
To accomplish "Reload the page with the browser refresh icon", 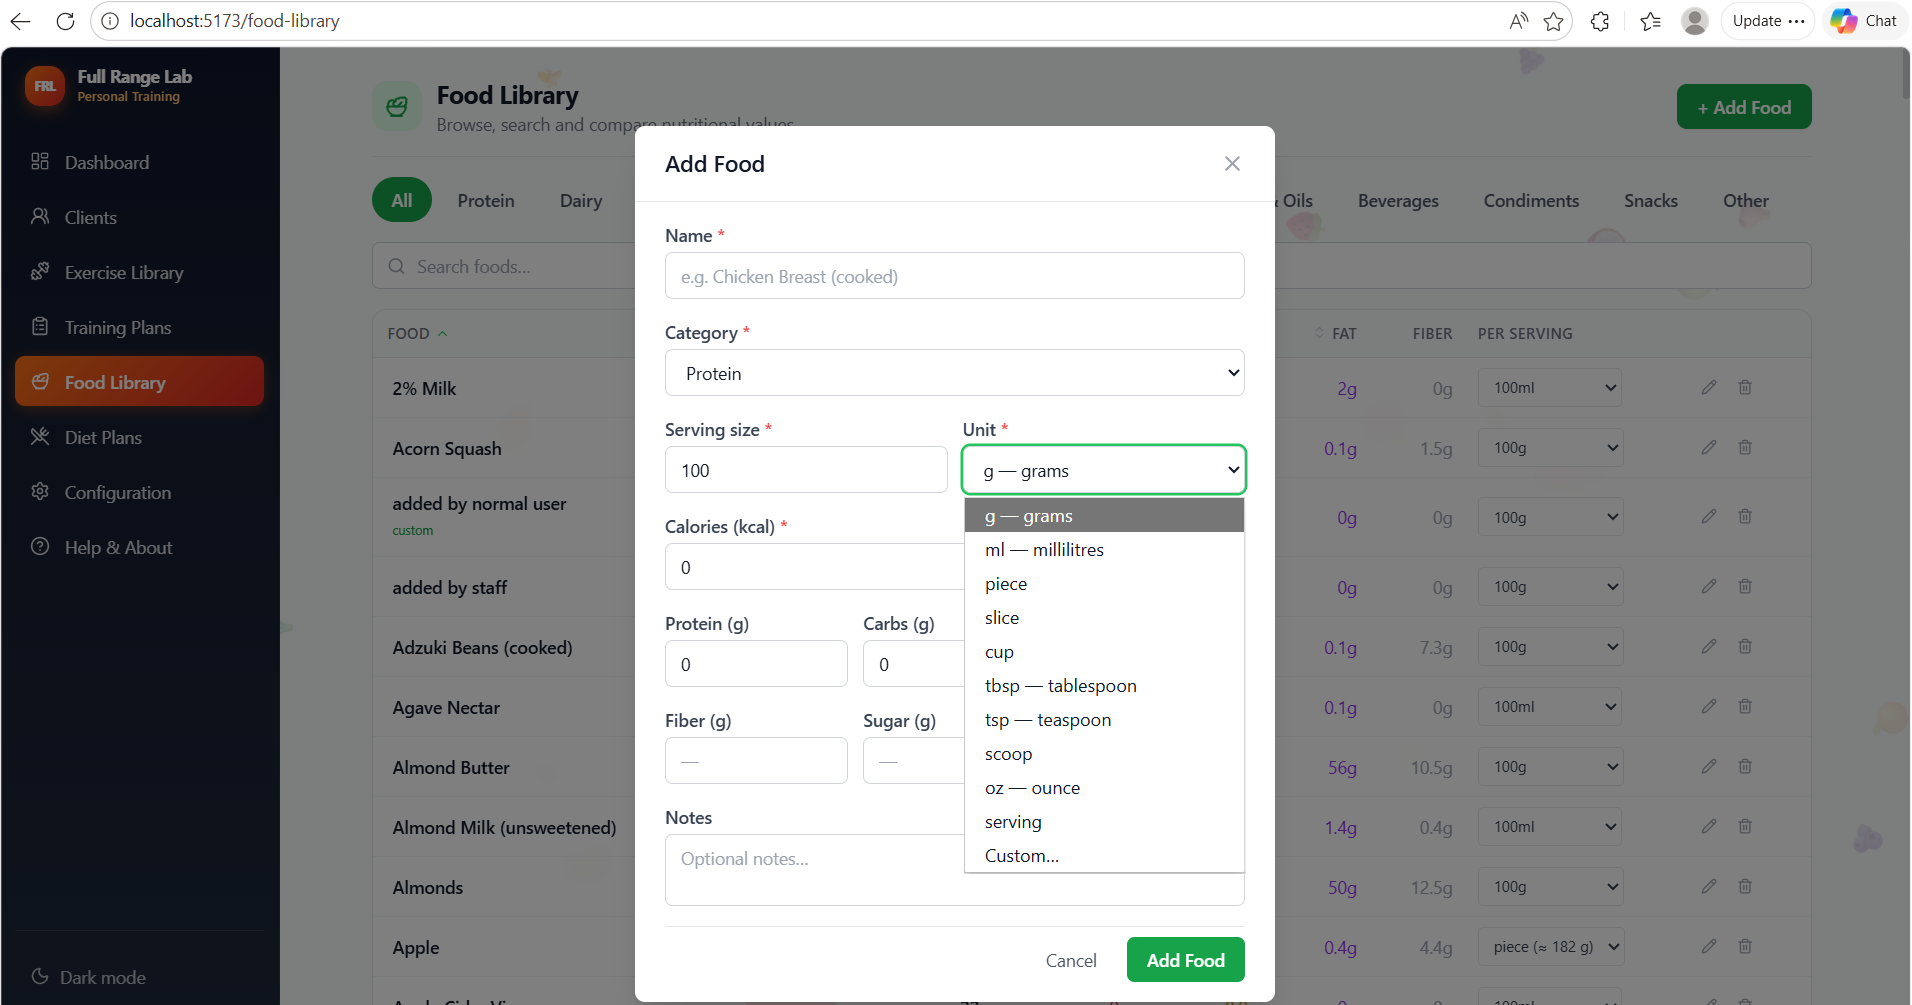I will pos(66,21).
